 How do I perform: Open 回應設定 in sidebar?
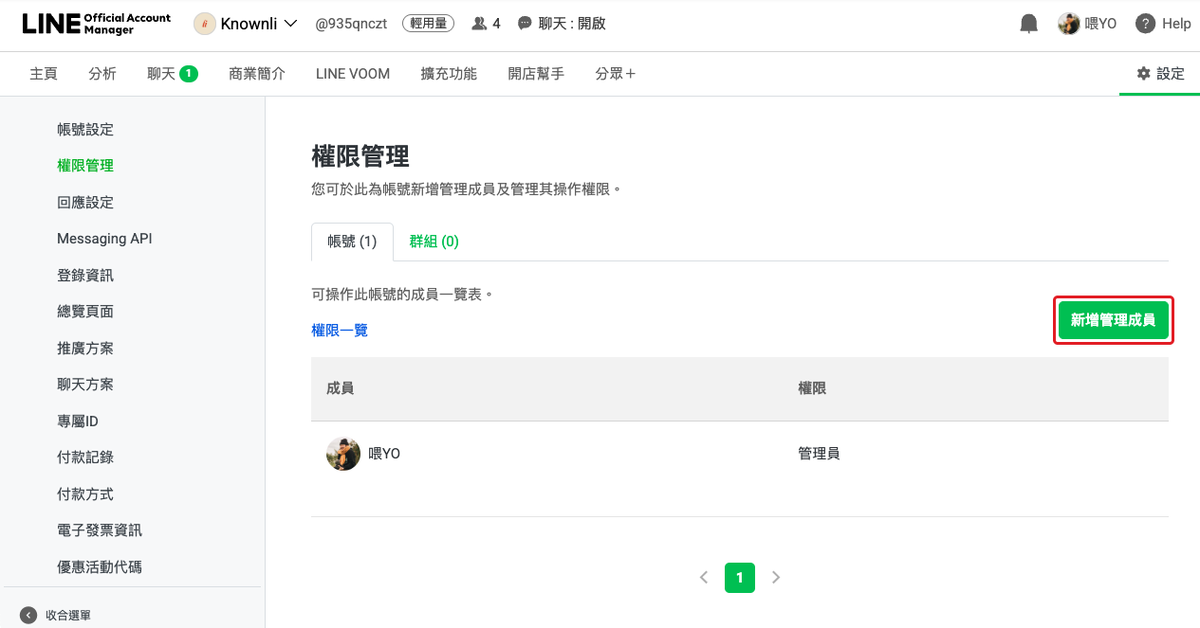(x=85, y=203)
